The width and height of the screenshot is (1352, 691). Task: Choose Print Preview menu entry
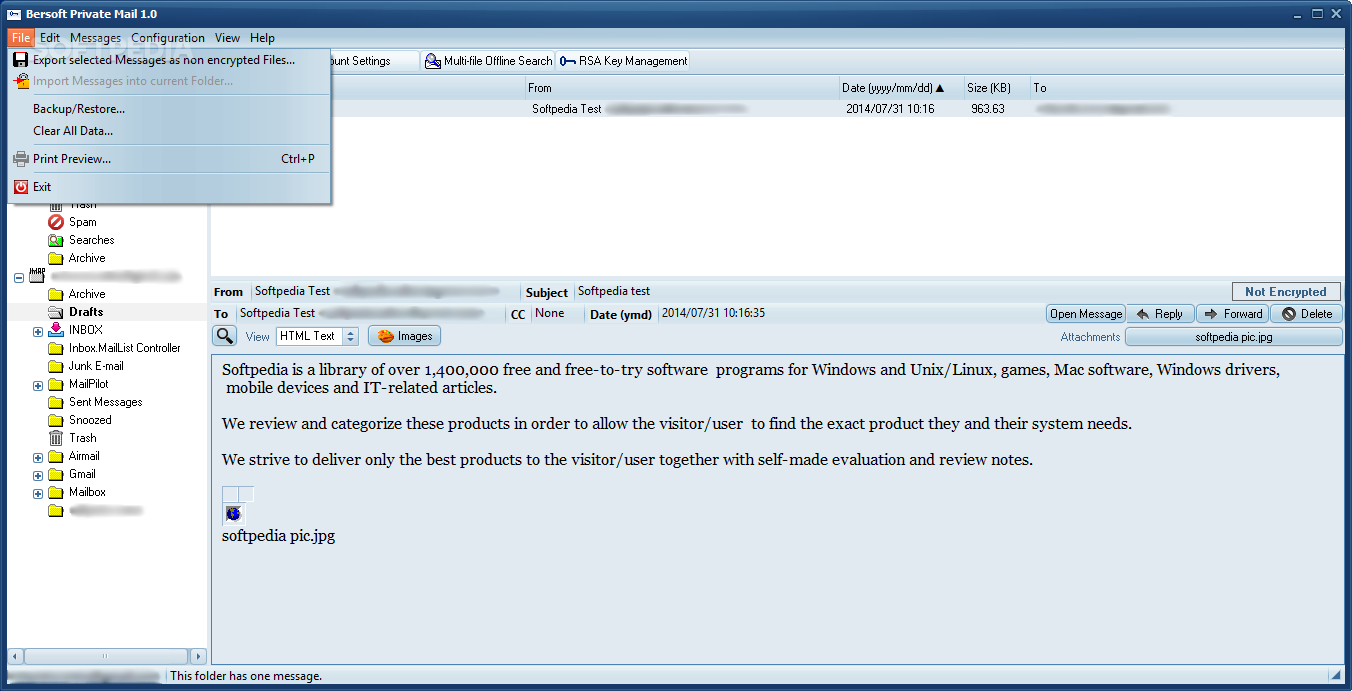(169, 159)
